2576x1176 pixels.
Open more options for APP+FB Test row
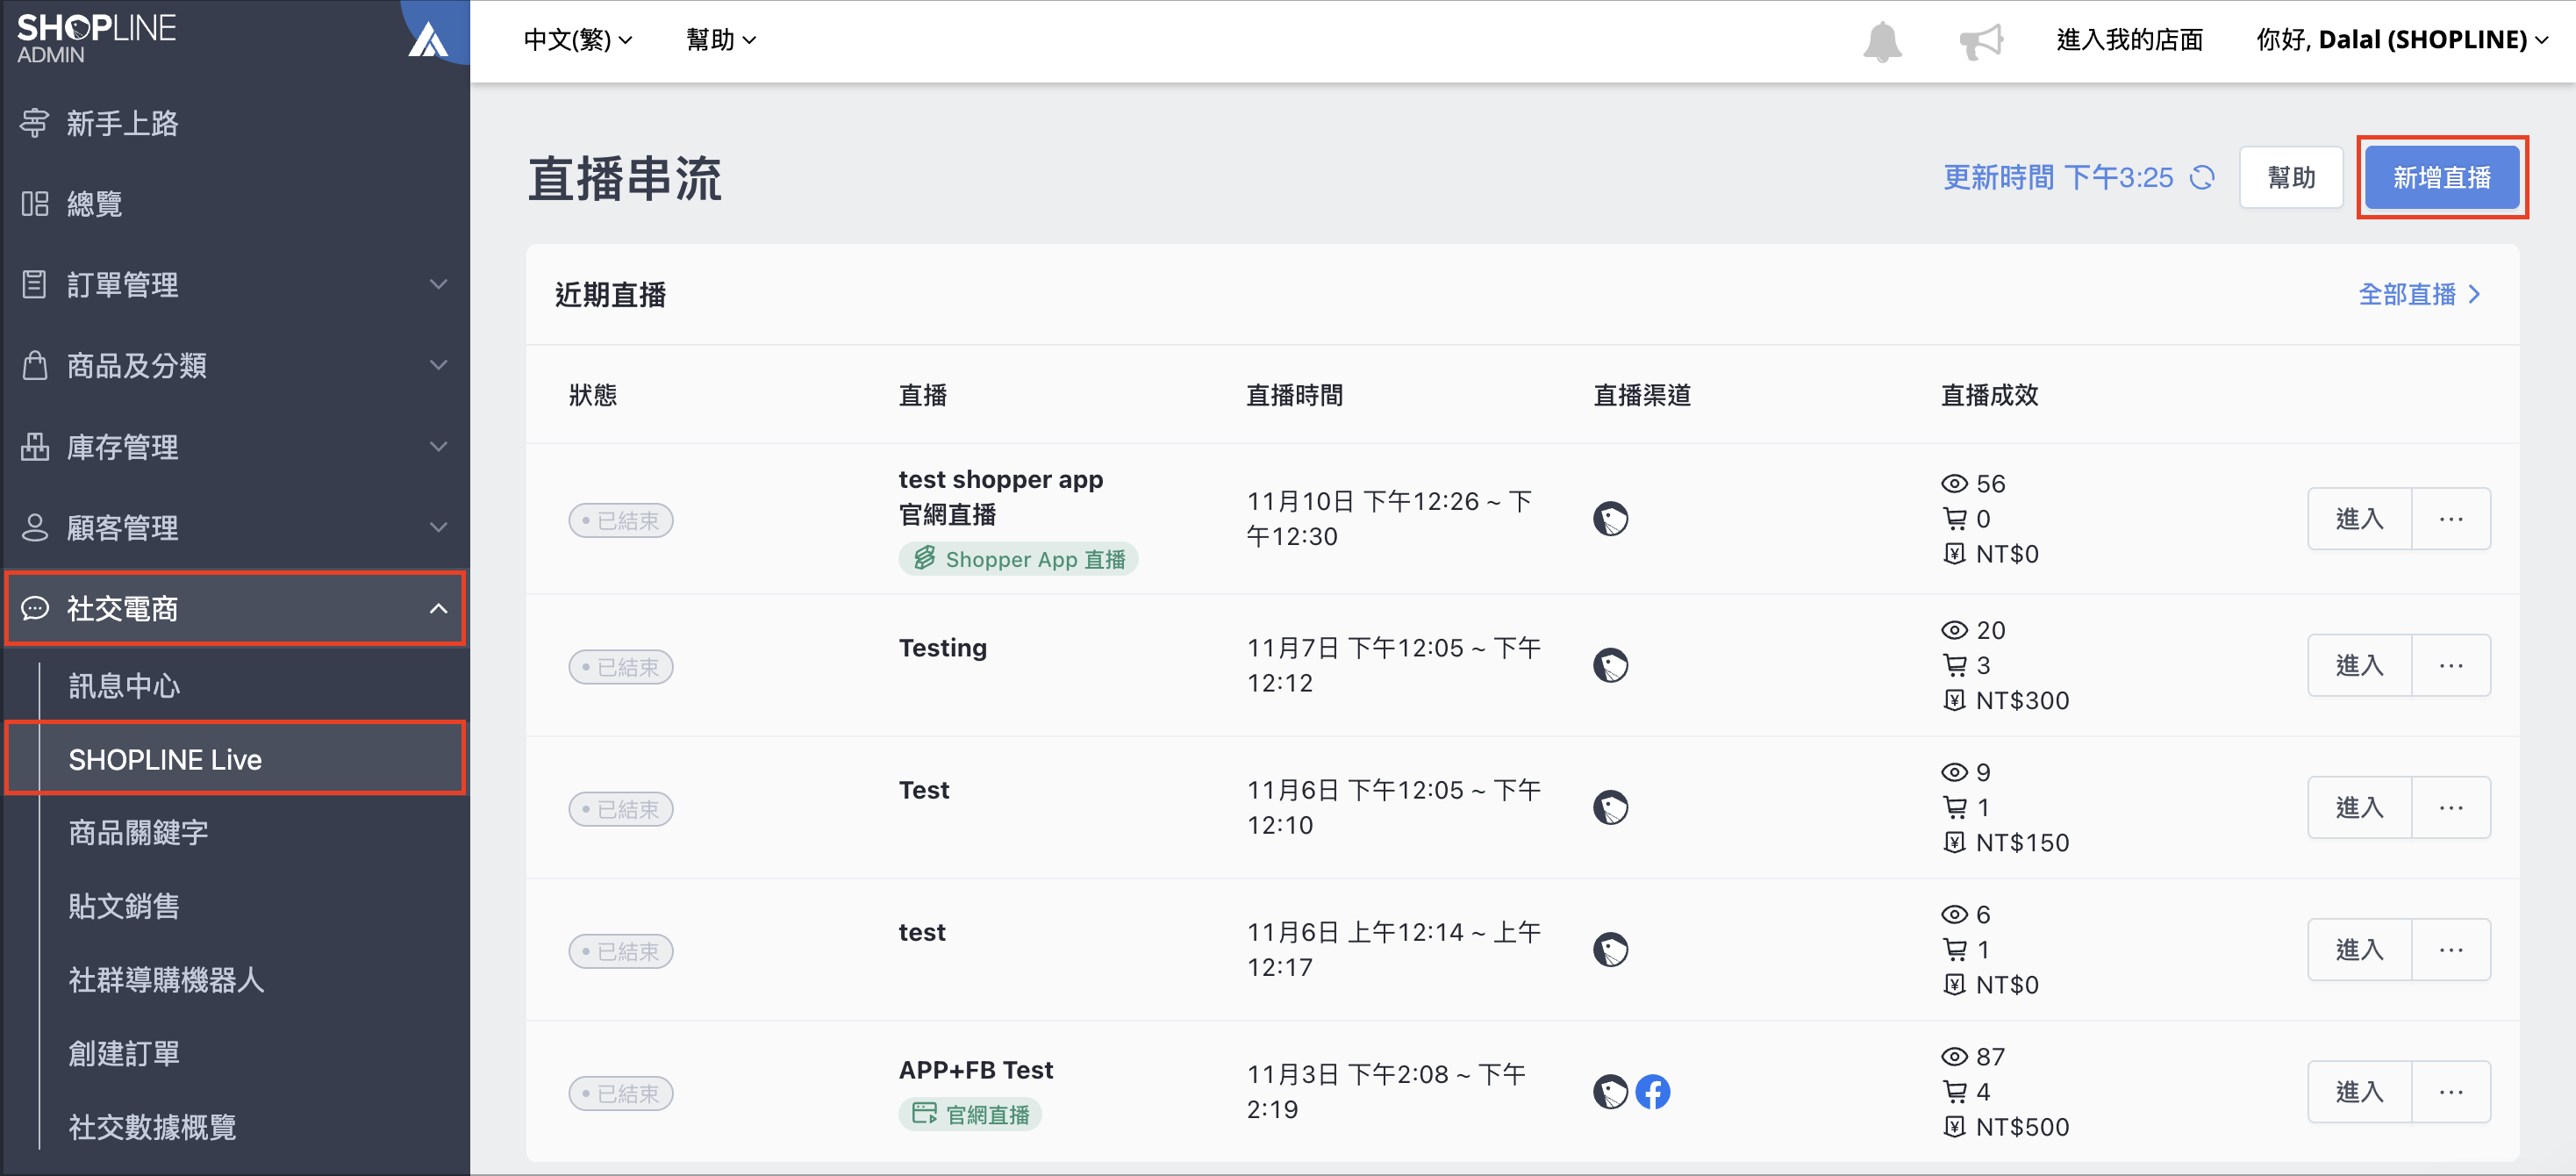(x=2450, y=1092)
